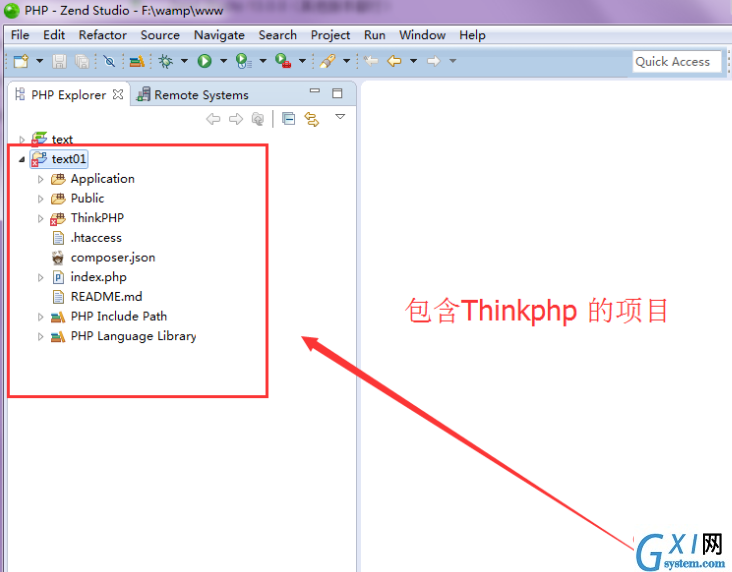The image size is (732, 572).
Task: Click the Run External Tools icon
Action: tap(283, 61)
